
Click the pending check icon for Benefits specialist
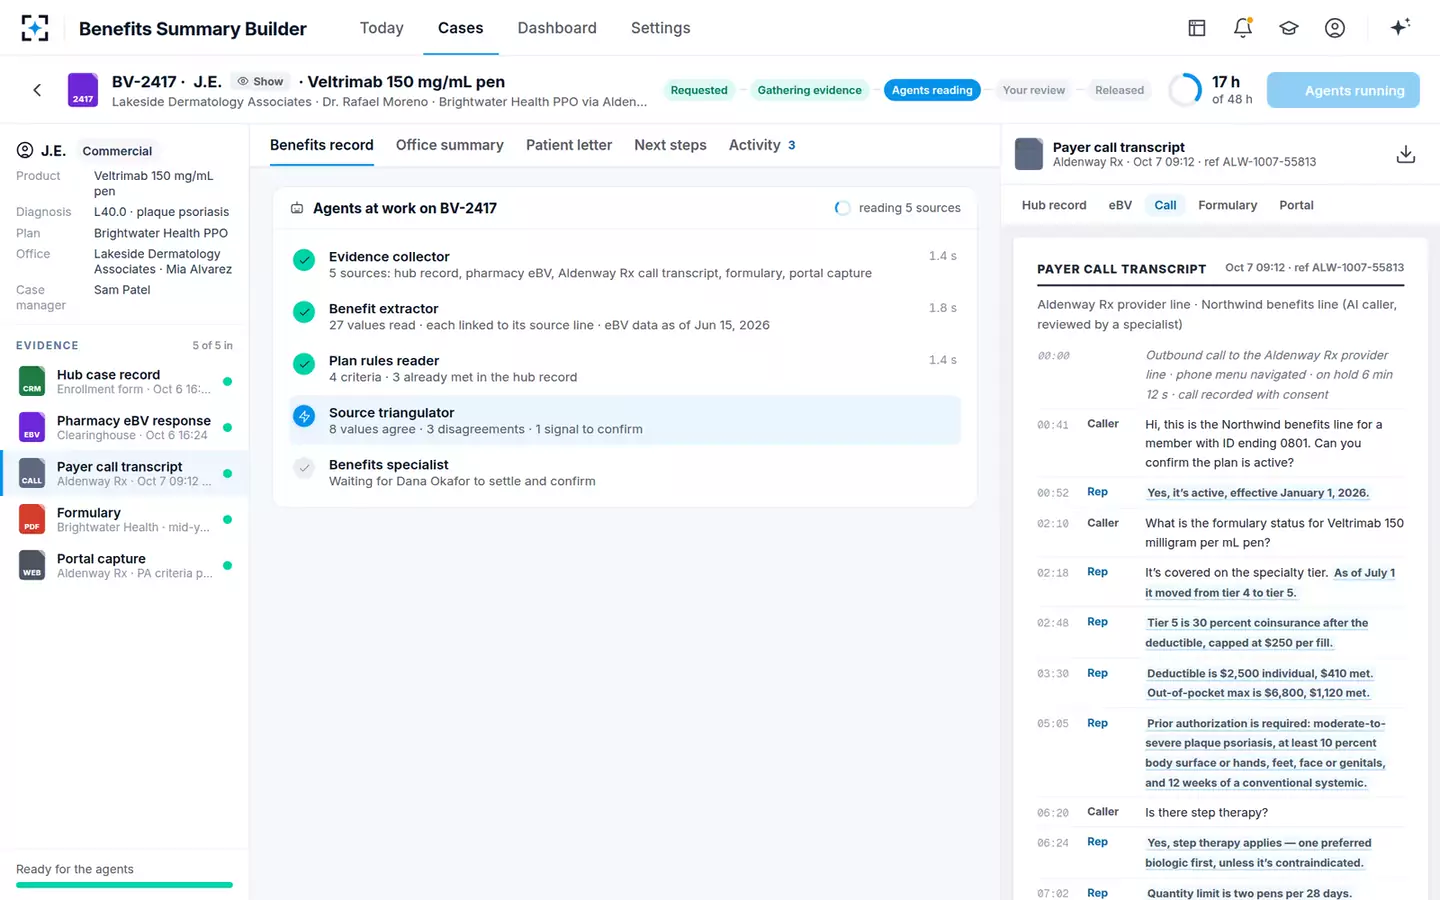[x=304, y=468]
